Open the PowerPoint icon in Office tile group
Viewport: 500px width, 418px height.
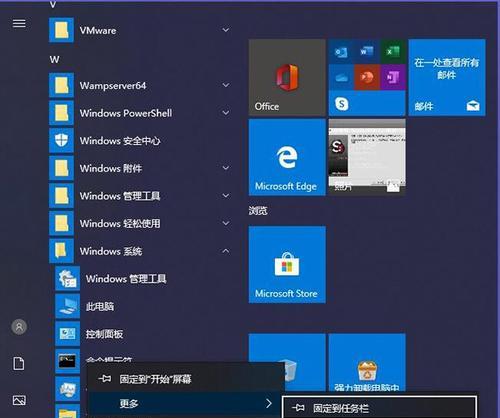coord(367,77)
